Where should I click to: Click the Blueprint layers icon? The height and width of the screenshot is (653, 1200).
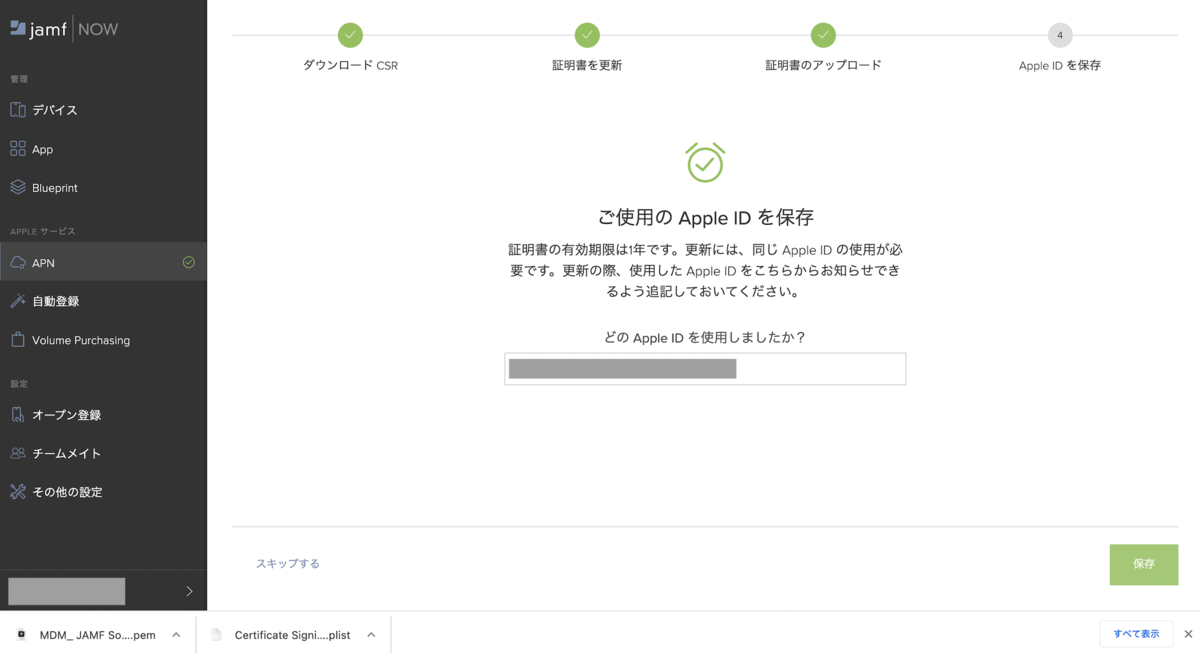(x=18, y=187)
